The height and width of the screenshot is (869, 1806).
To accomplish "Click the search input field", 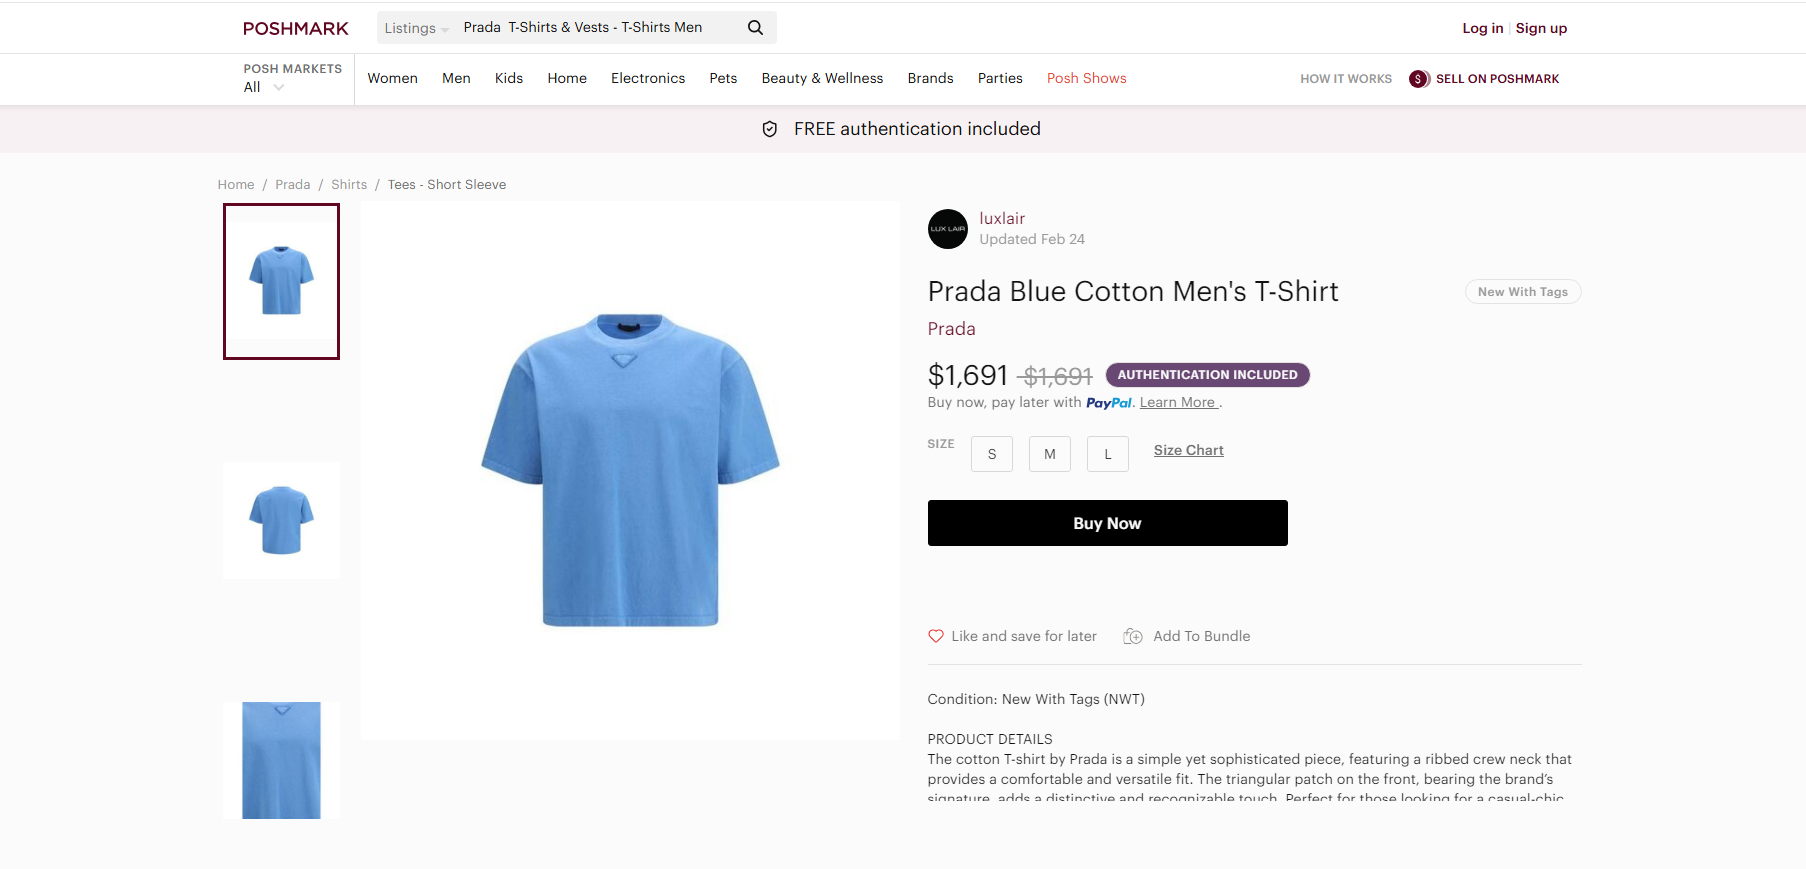I will pos(600,28).
